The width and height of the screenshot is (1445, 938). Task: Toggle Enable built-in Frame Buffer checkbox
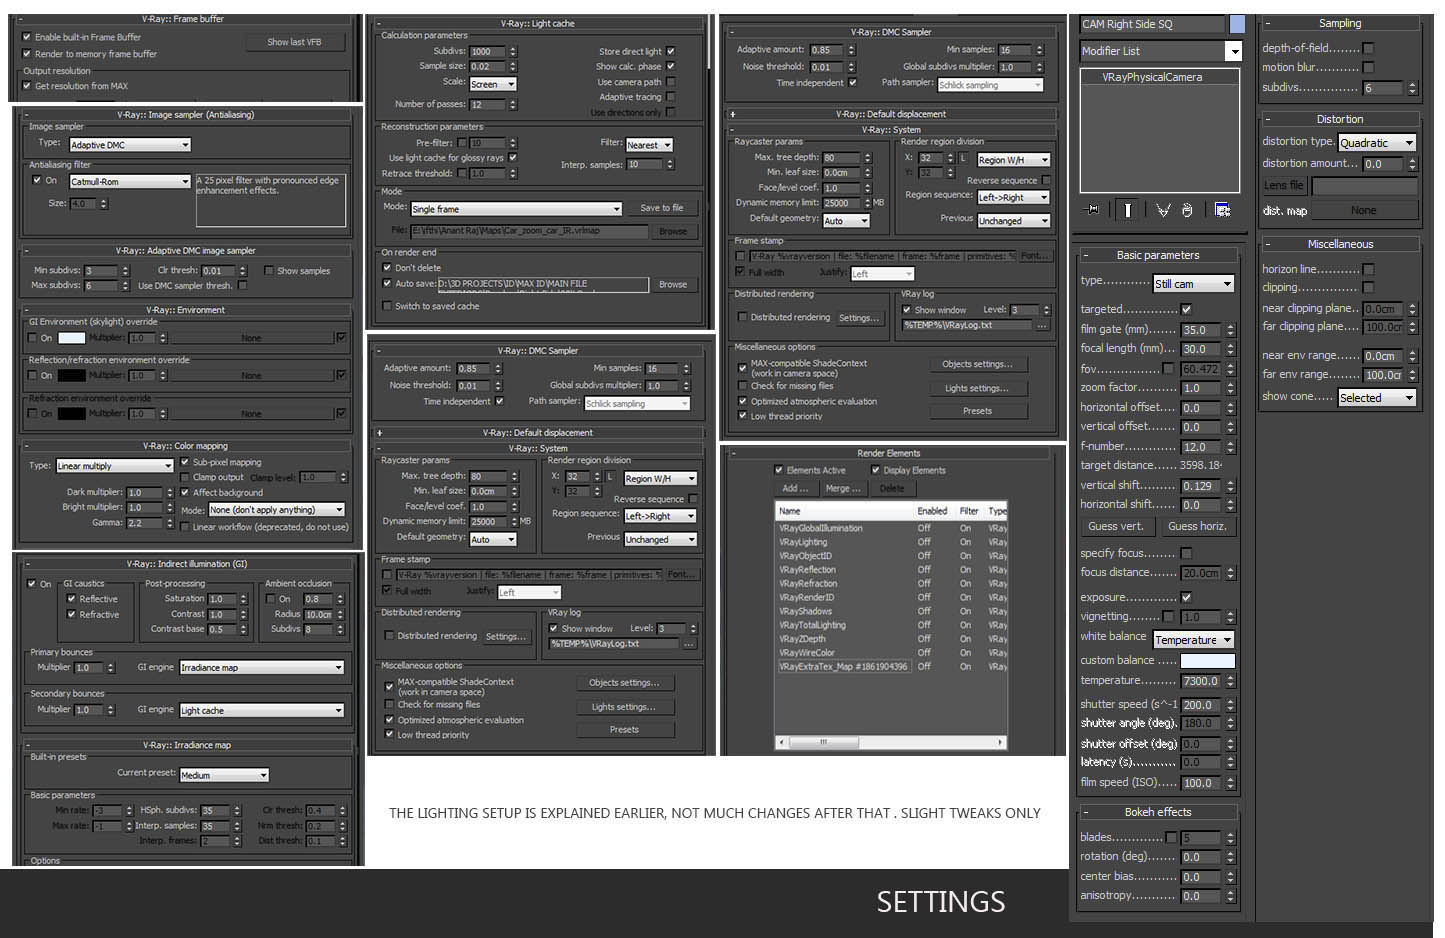[x=27, y=37]
